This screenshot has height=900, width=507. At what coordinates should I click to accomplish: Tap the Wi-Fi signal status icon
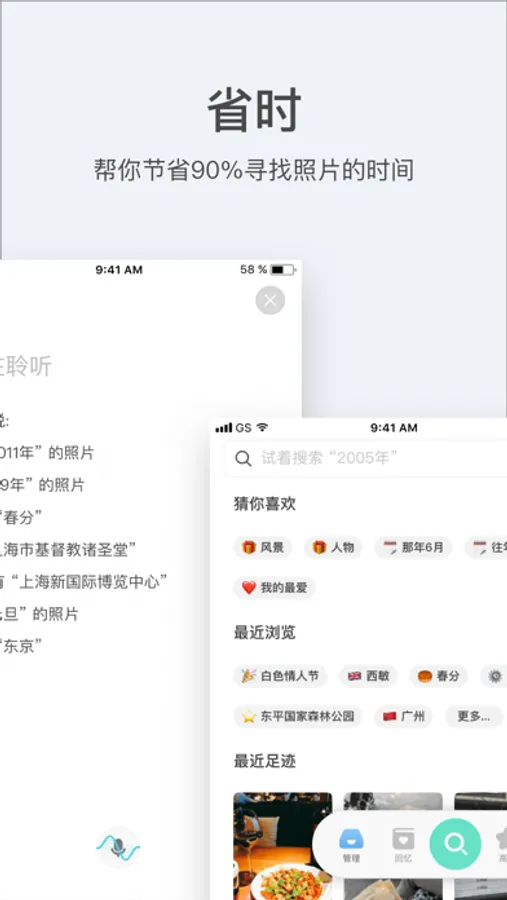coord(262,428)
